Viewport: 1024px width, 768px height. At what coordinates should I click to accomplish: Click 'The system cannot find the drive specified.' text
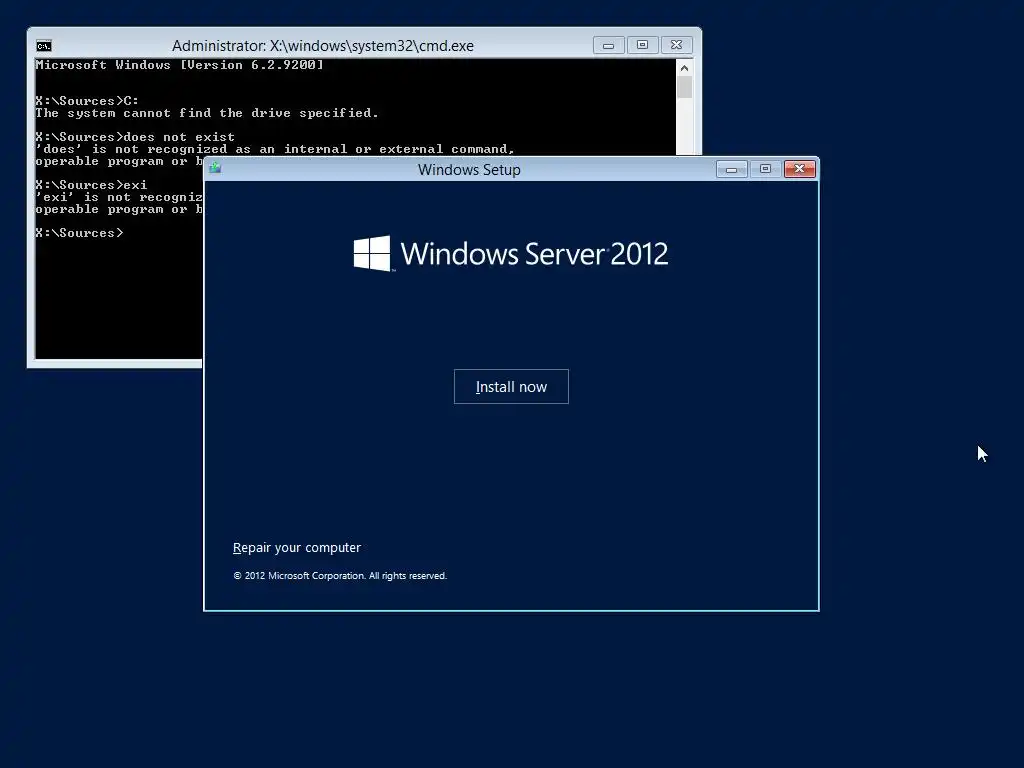[207, 113]
